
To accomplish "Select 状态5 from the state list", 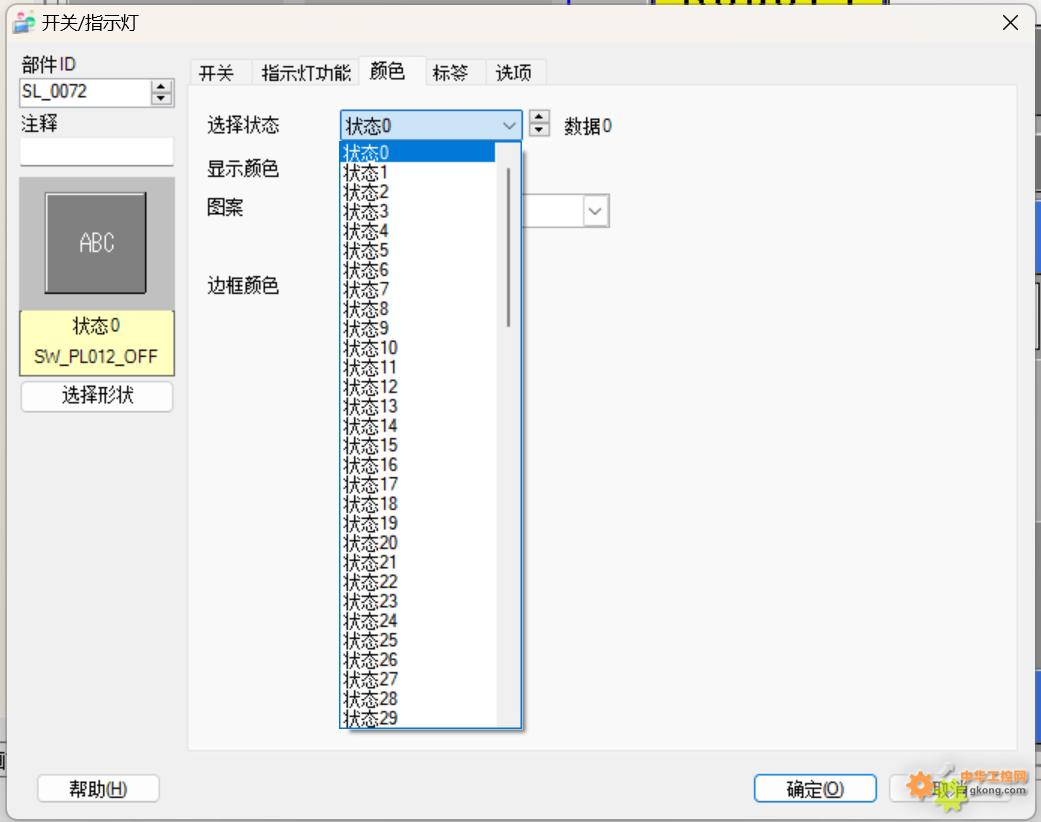I will 366,250.
